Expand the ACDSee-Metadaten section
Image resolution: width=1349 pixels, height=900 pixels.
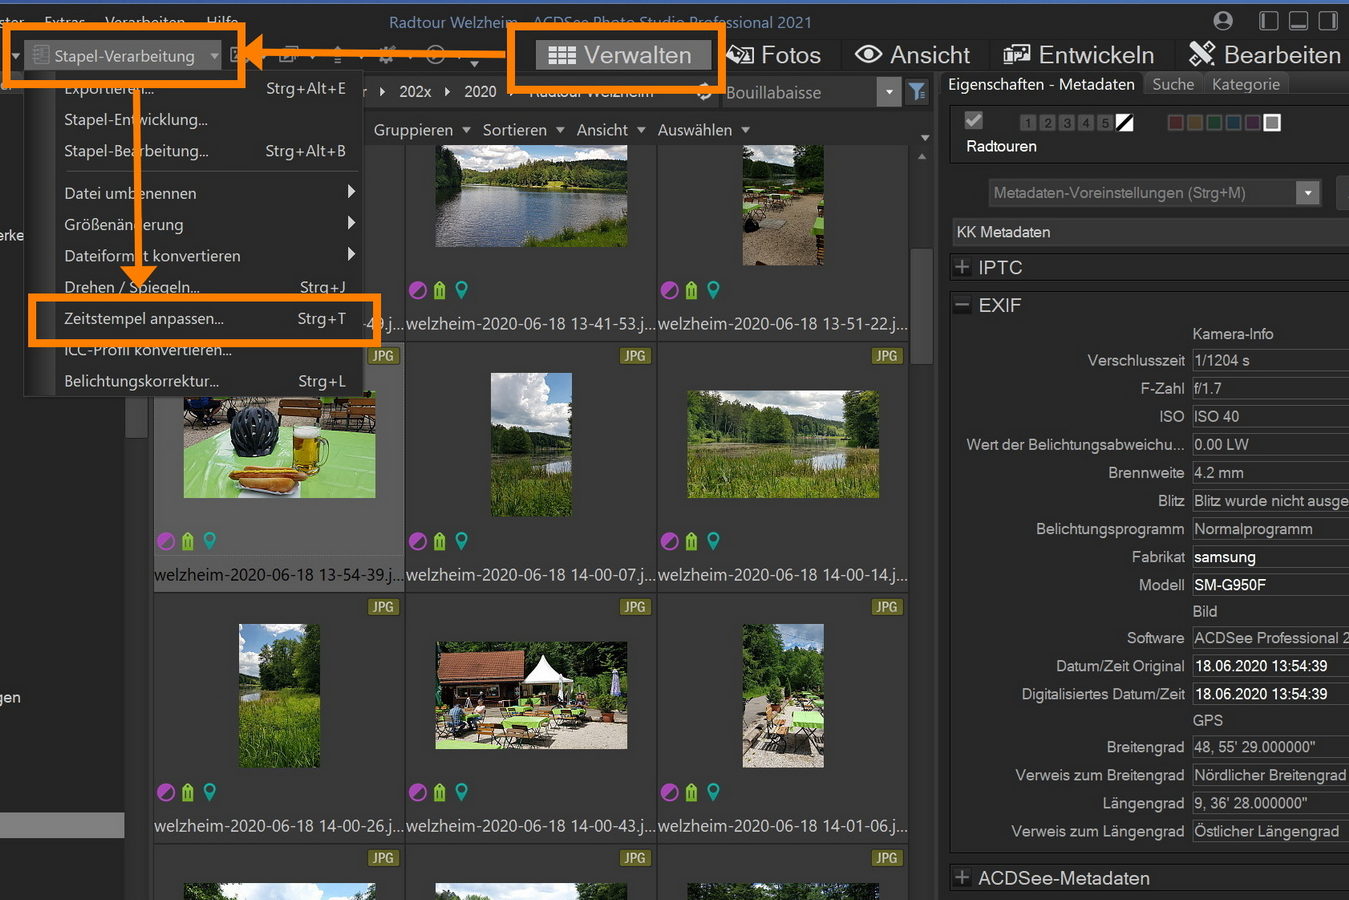(962, 878)
